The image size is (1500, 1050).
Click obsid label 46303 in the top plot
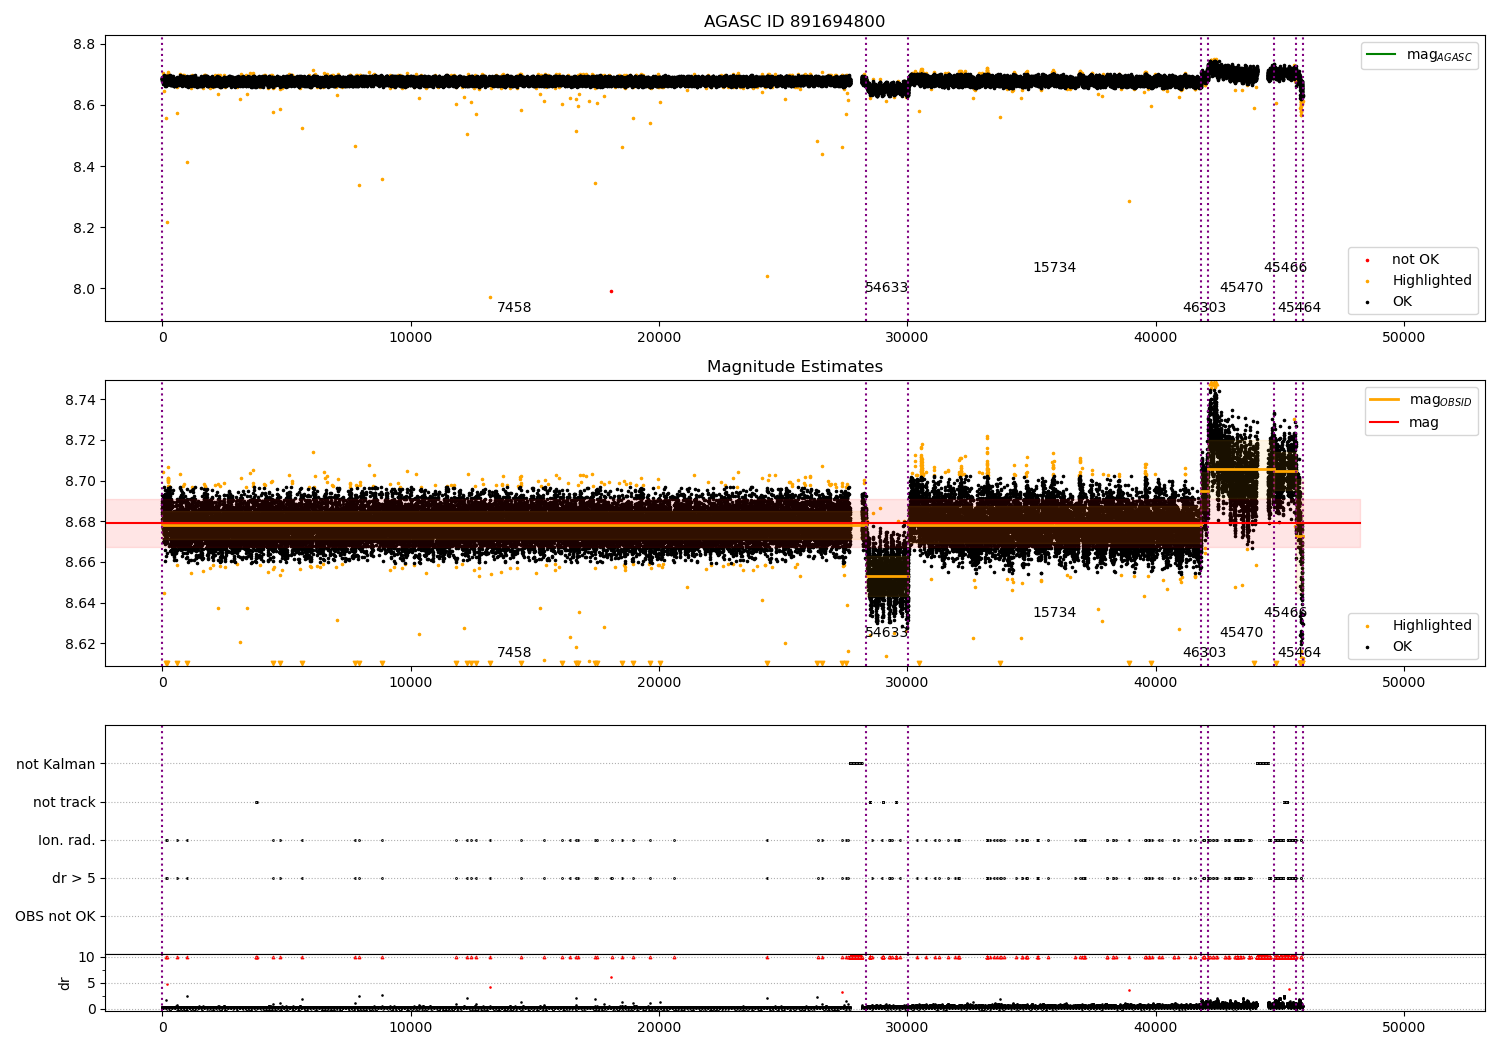tap(1204, 308)
